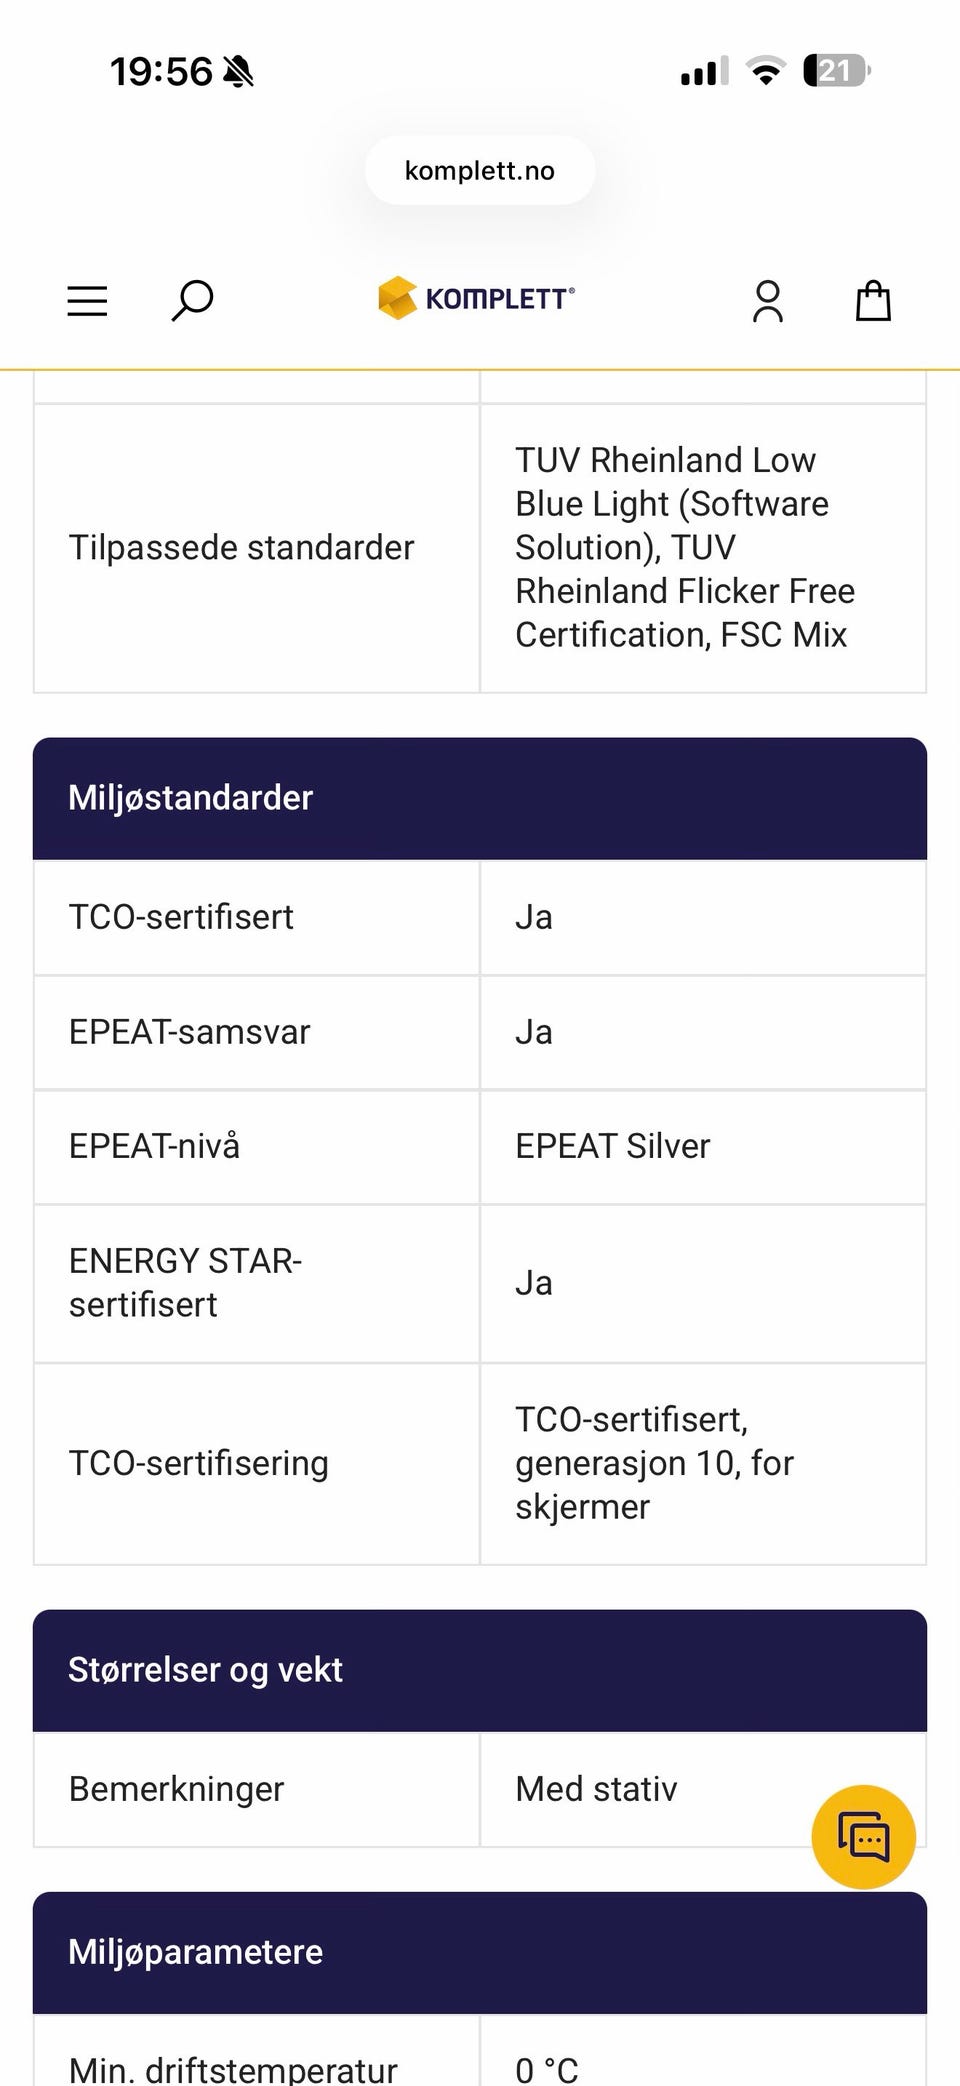View the shopping bag cart

click(873, 300)
